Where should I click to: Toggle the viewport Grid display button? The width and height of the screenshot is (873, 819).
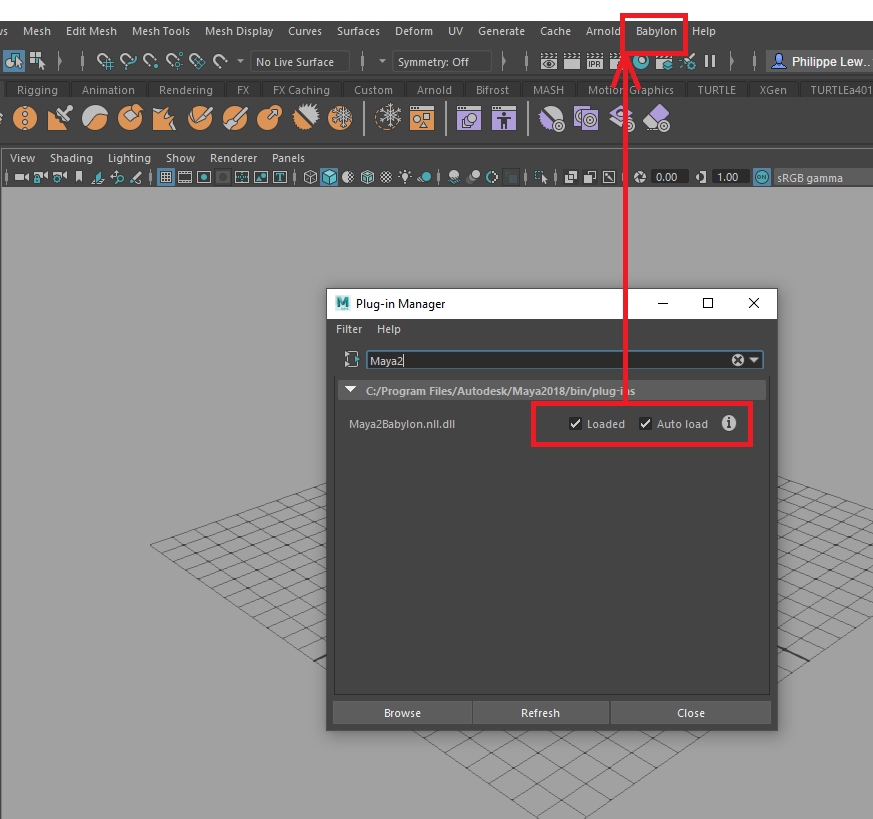(165, 178)
